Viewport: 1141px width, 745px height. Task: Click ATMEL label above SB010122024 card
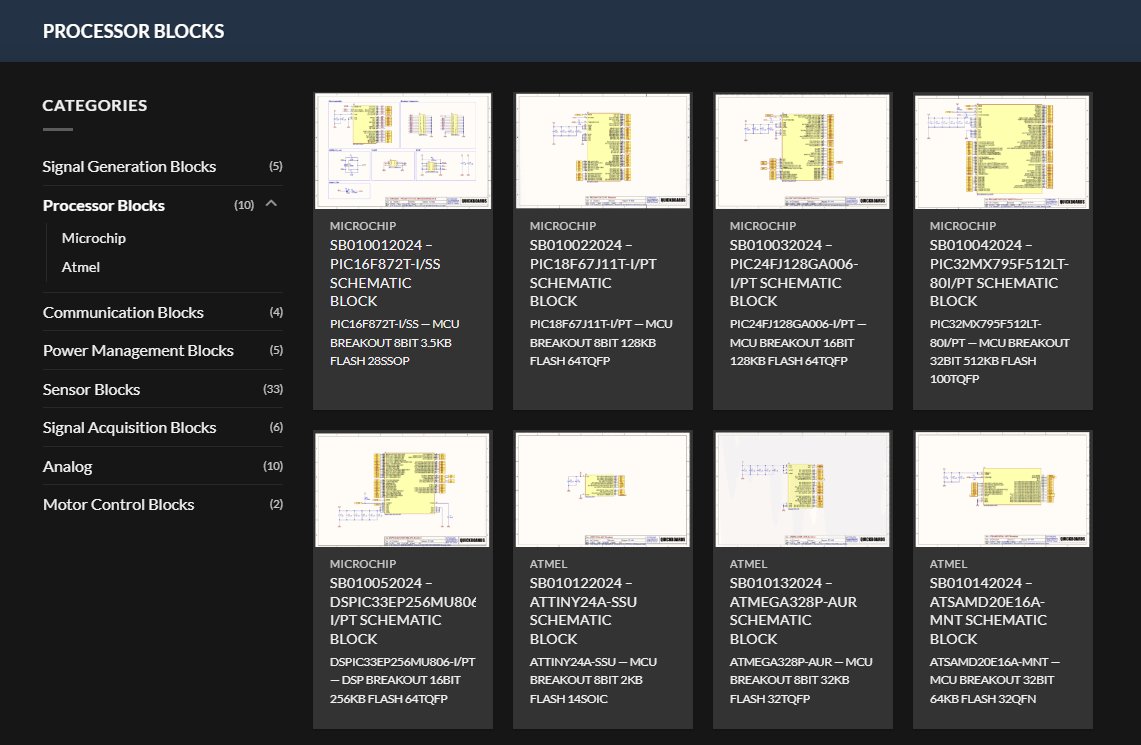point(549,564)
